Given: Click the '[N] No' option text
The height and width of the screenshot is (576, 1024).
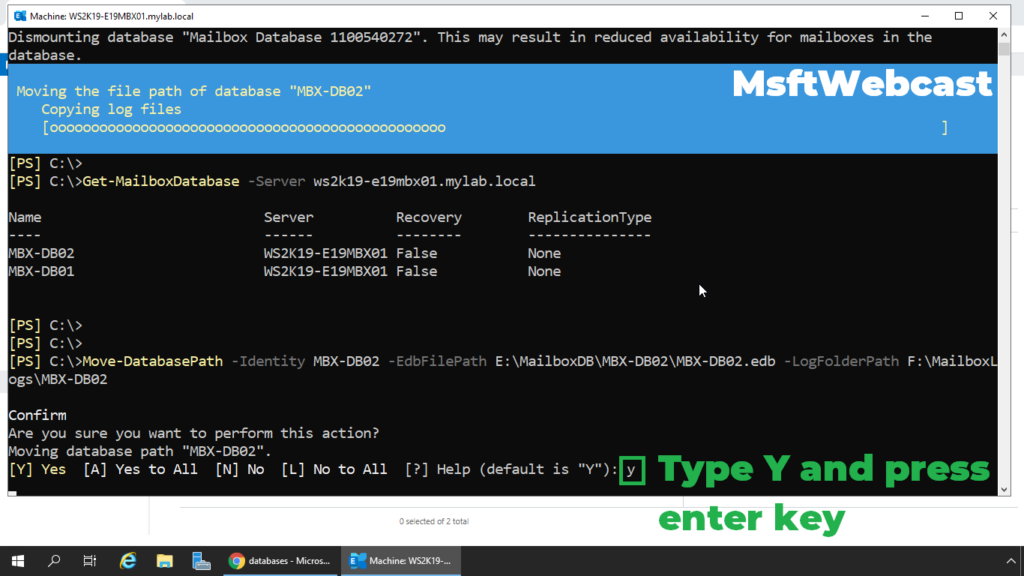Looking at the screenshot, I should pos(240,470).
